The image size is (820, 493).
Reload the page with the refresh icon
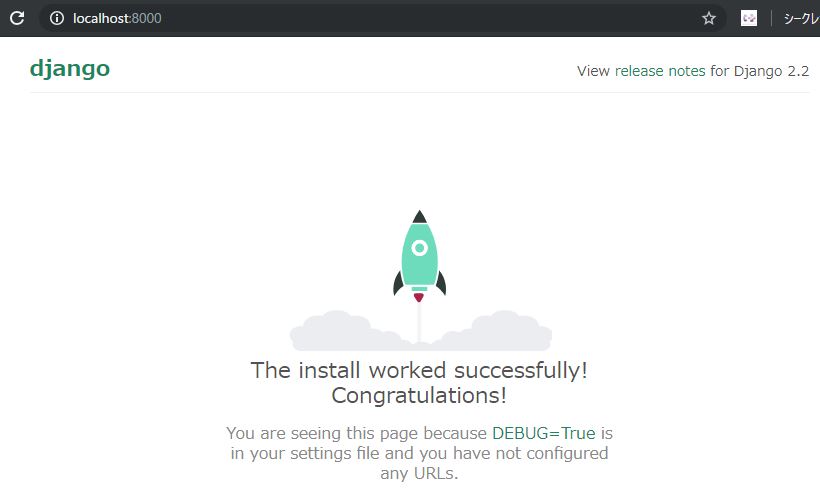(x=17, y=18)
